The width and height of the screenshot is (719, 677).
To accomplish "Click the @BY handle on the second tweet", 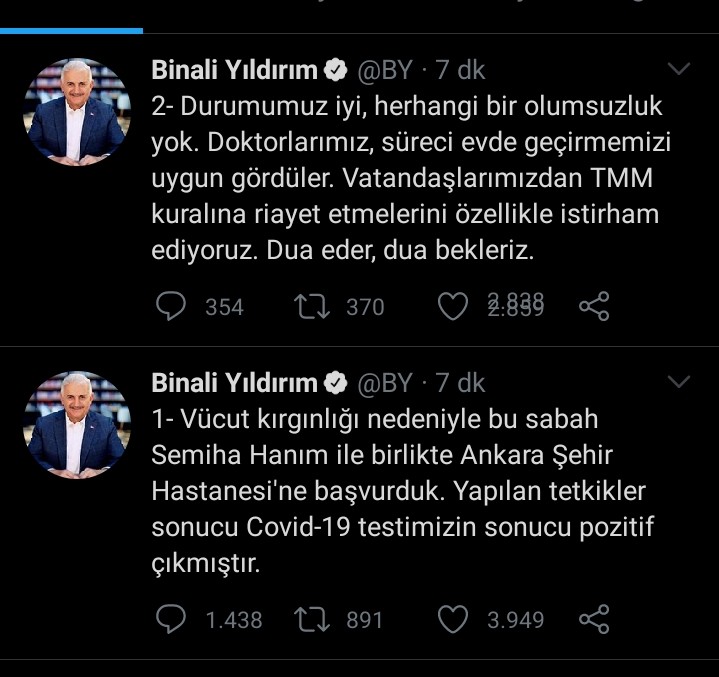I will coord(385,383).
